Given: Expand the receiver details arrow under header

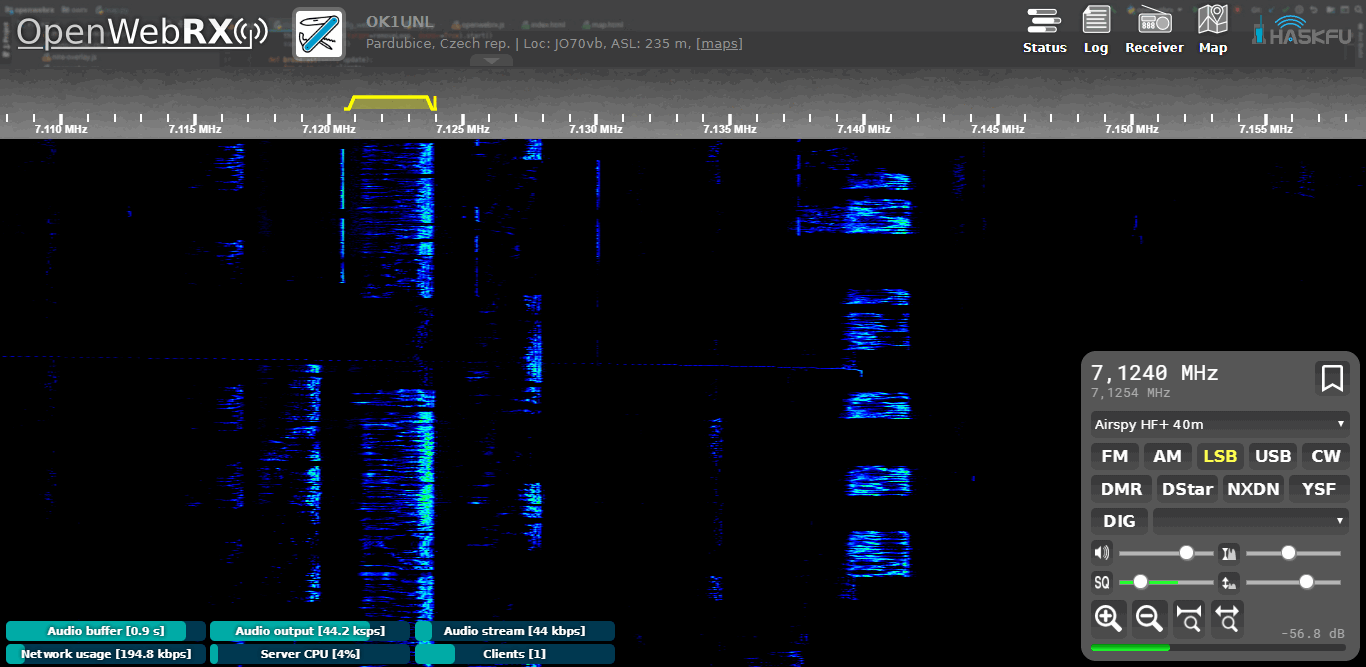Looking at the screenshot, I should tap(491, 61).
